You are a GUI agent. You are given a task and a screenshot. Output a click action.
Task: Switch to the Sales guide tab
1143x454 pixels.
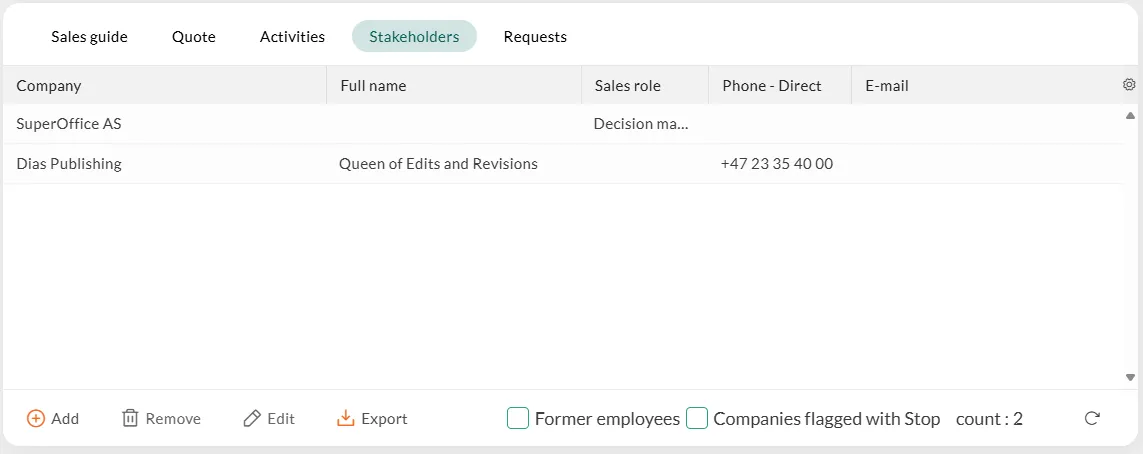[x=89, y=37]
